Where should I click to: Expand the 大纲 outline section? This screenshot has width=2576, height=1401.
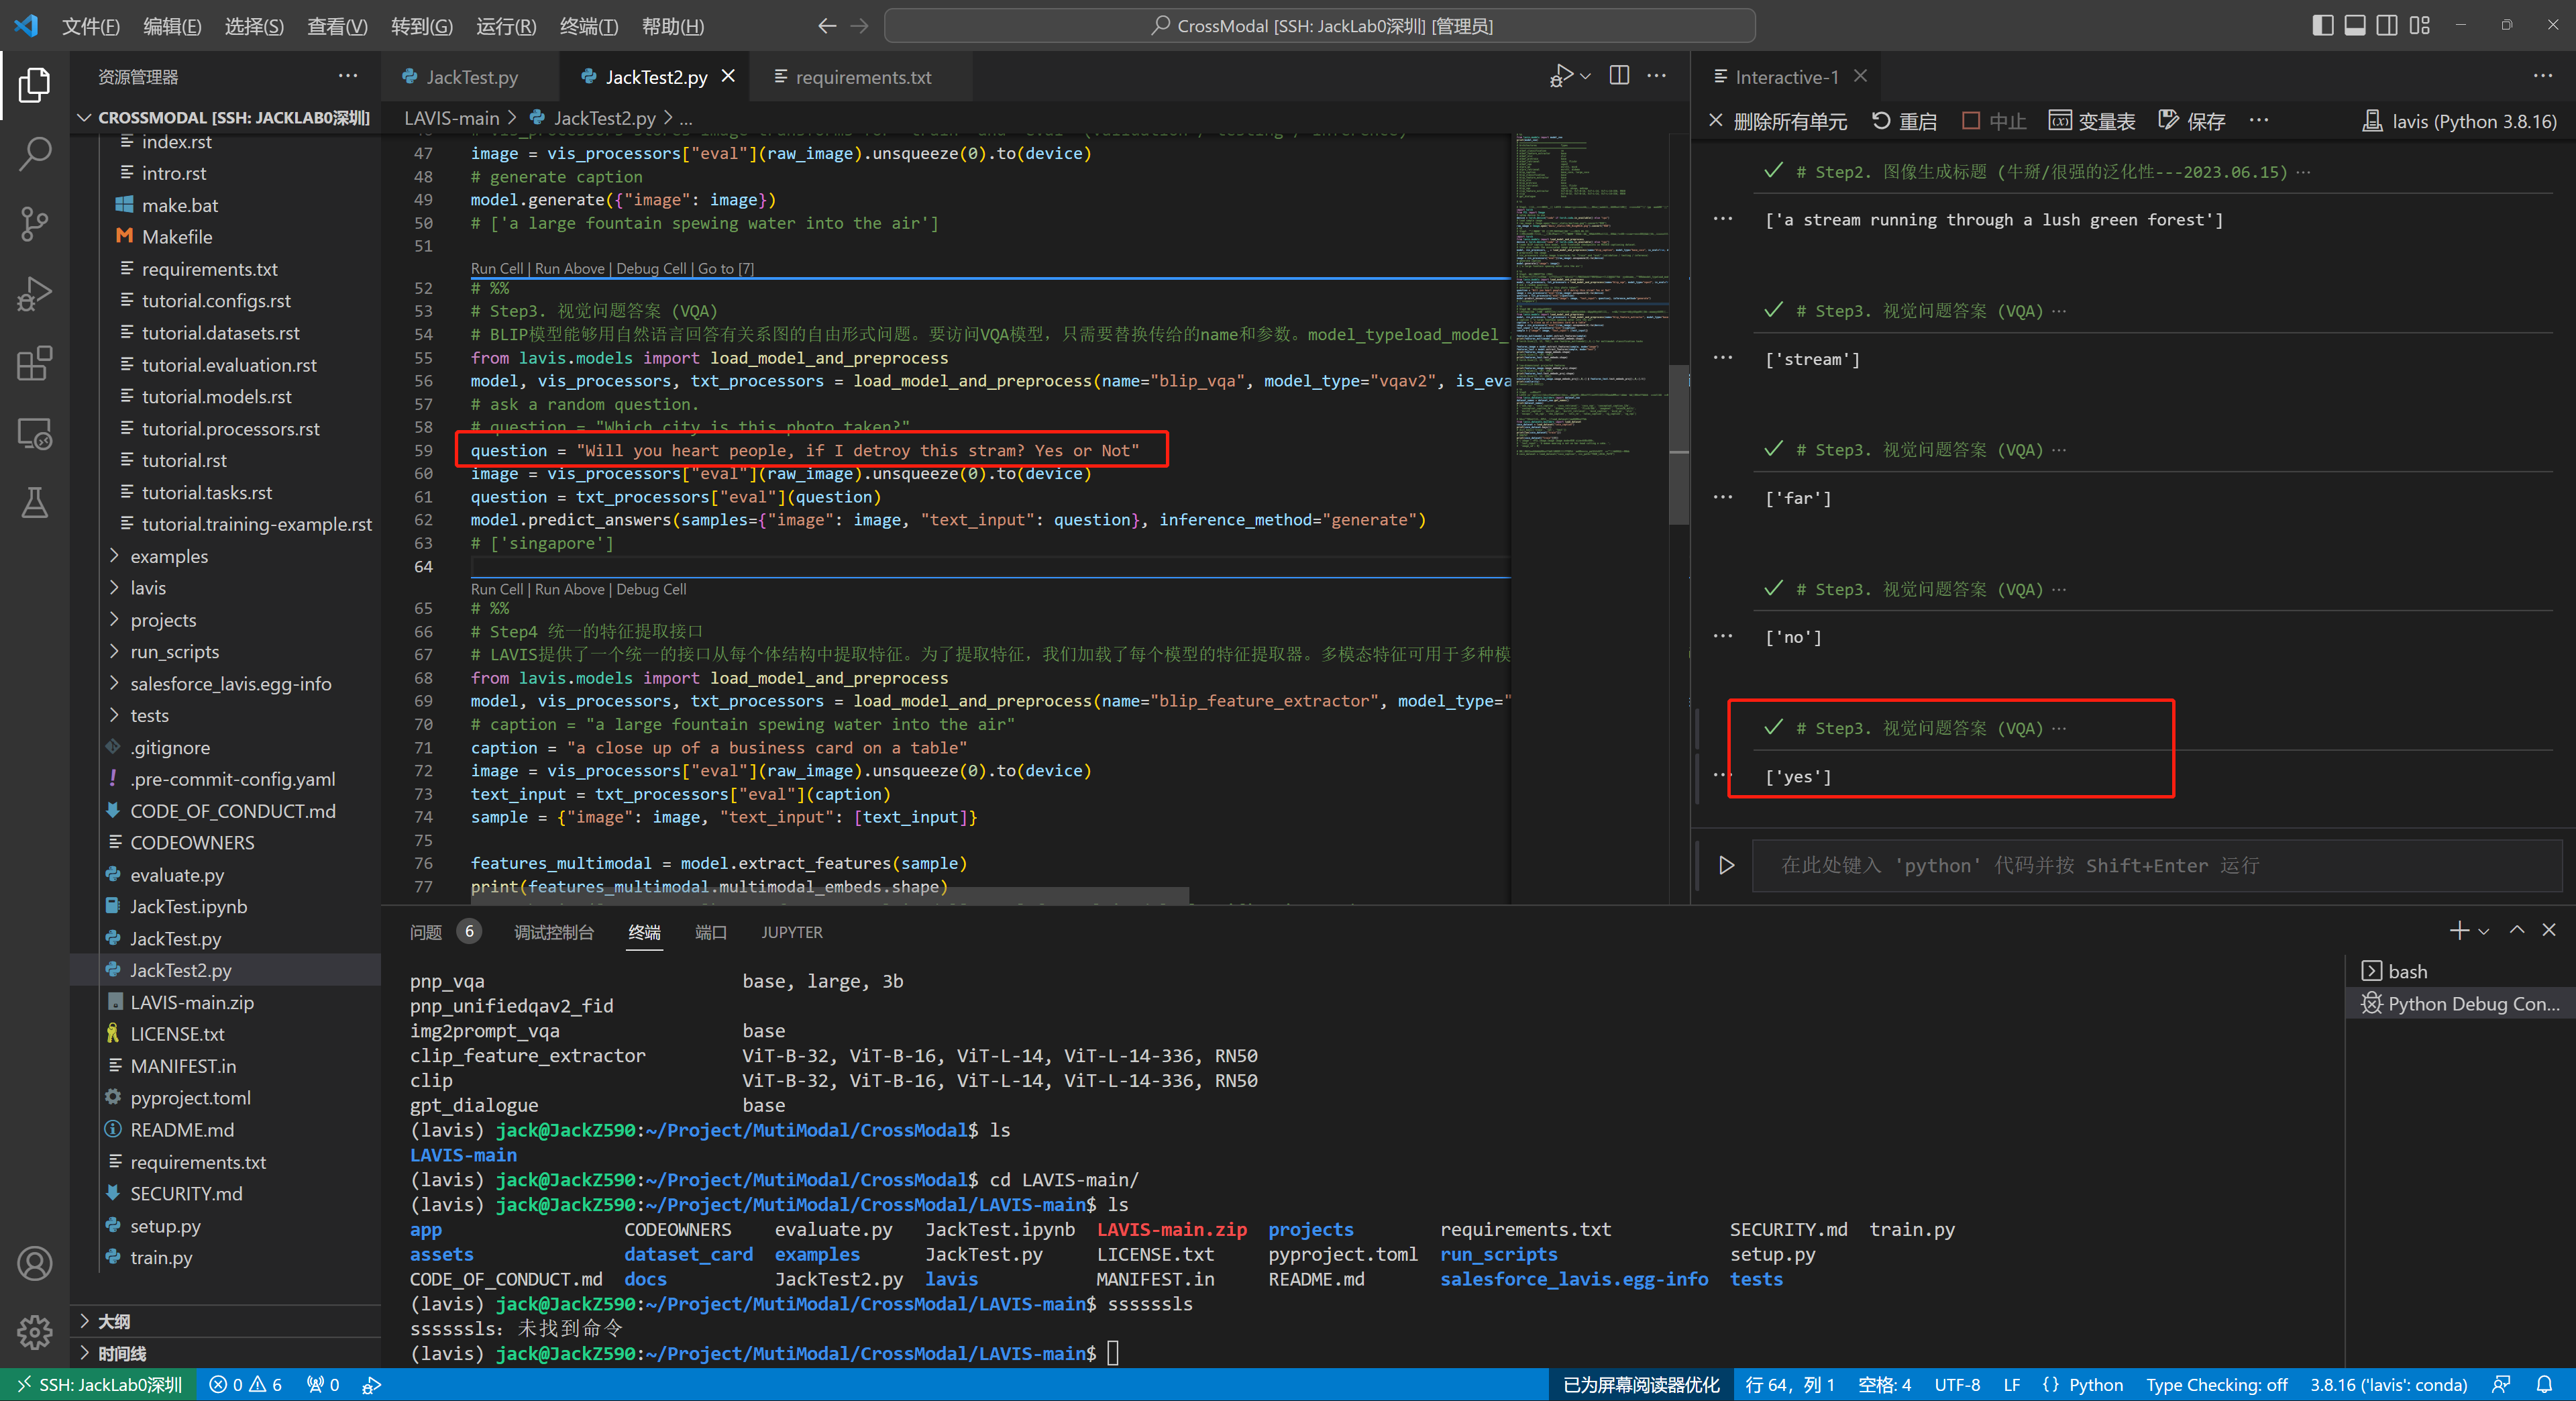(226, 1321)
